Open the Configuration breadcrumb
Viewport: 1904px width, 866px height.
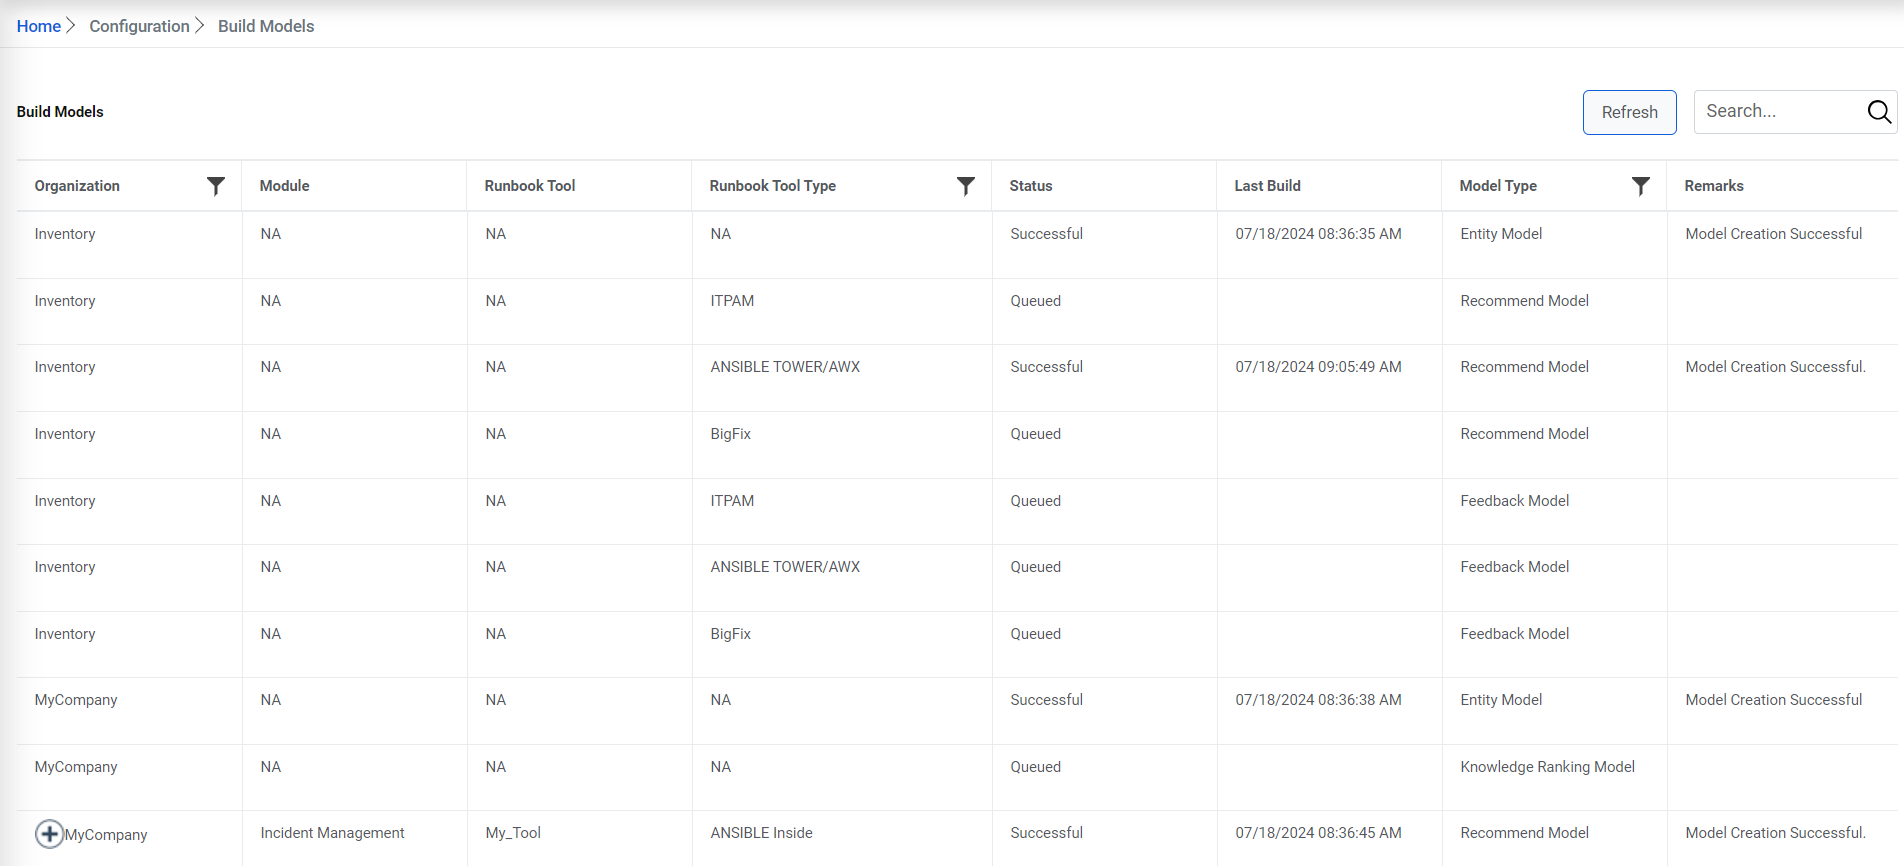(139, 26)
